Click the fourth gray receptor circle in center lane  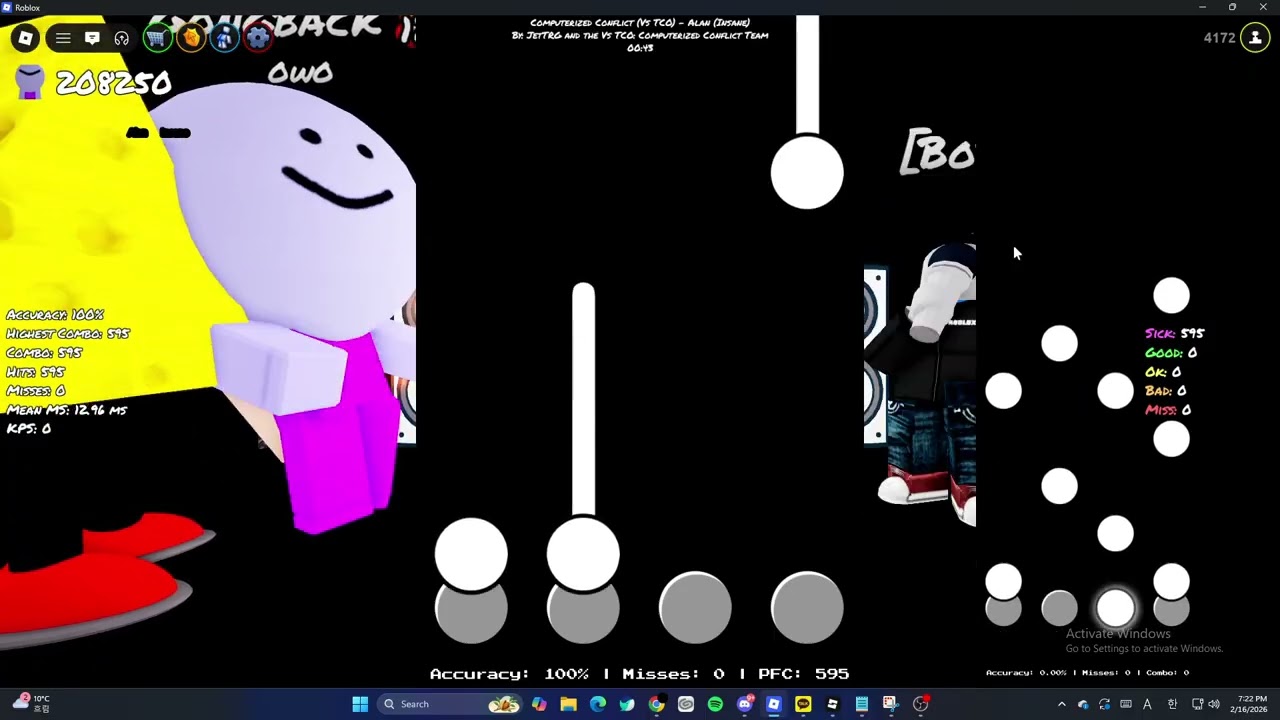807,608
